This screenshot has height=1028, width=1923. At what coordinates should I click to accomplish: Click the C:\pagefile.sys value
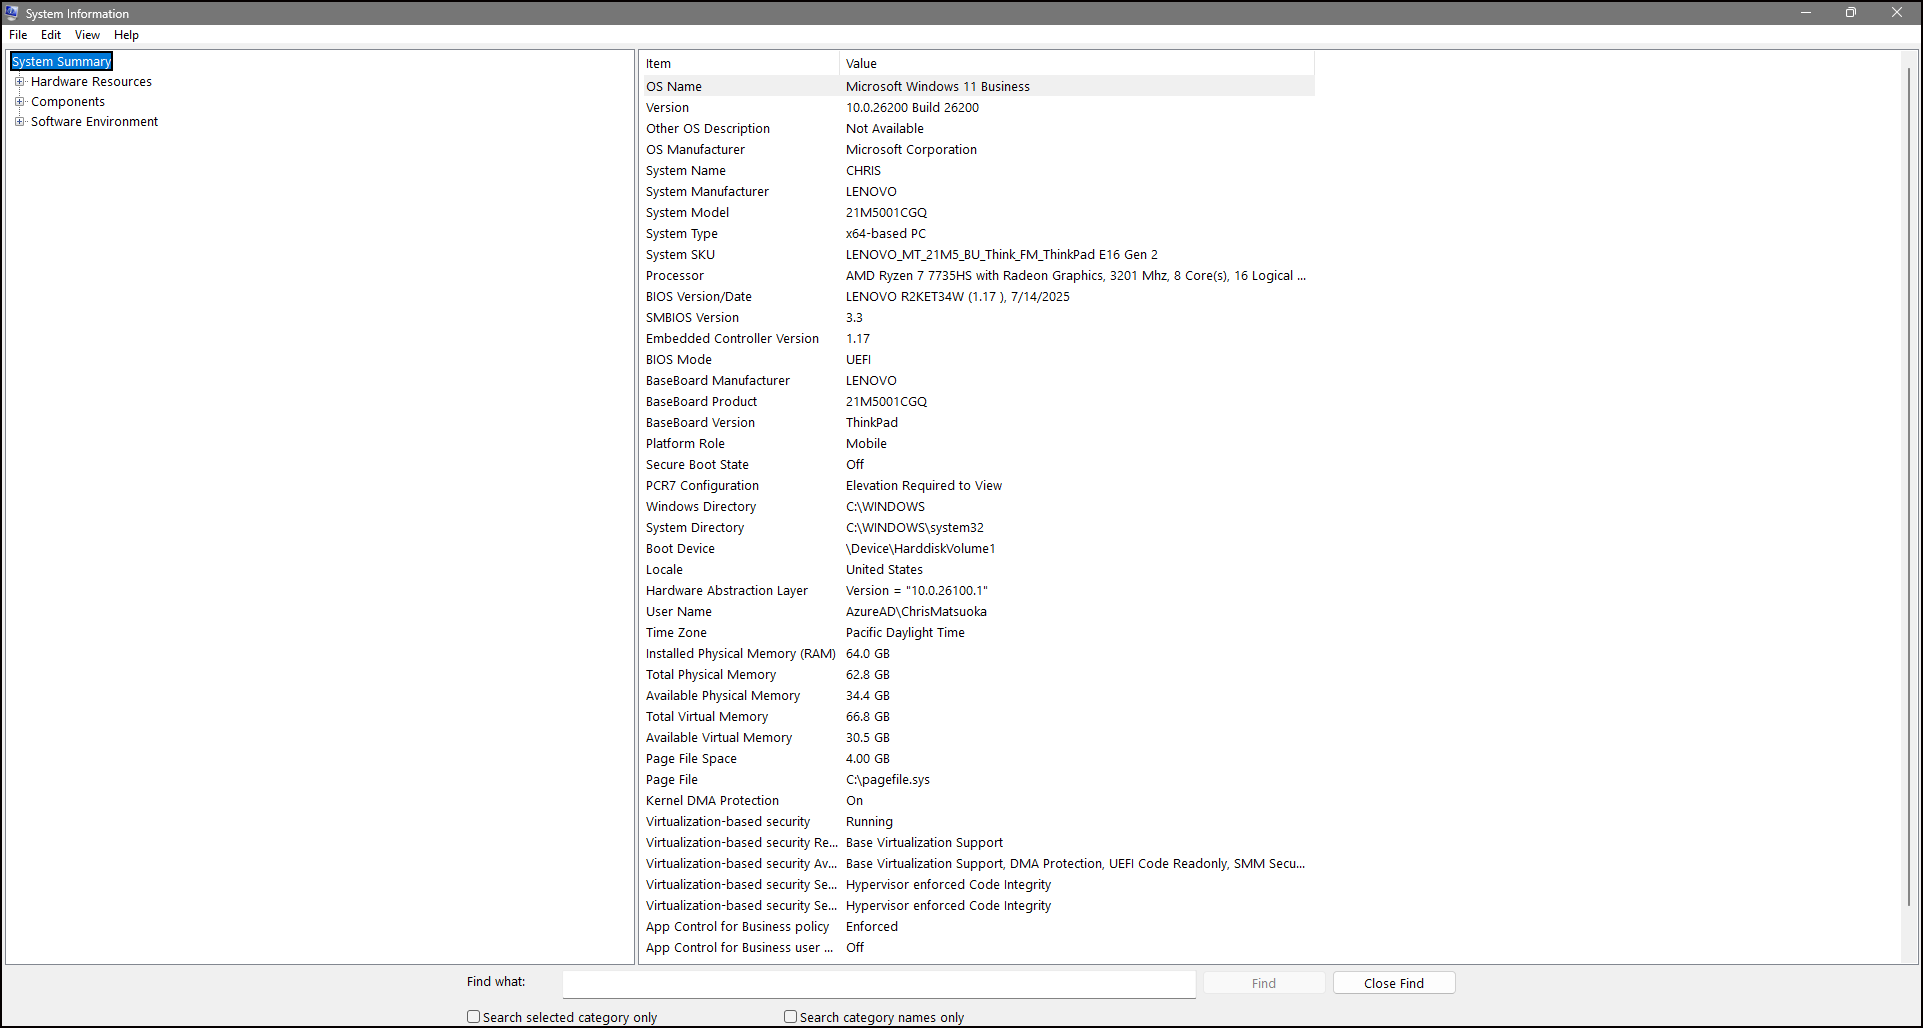pyautogui.click(x=888, y=780)
